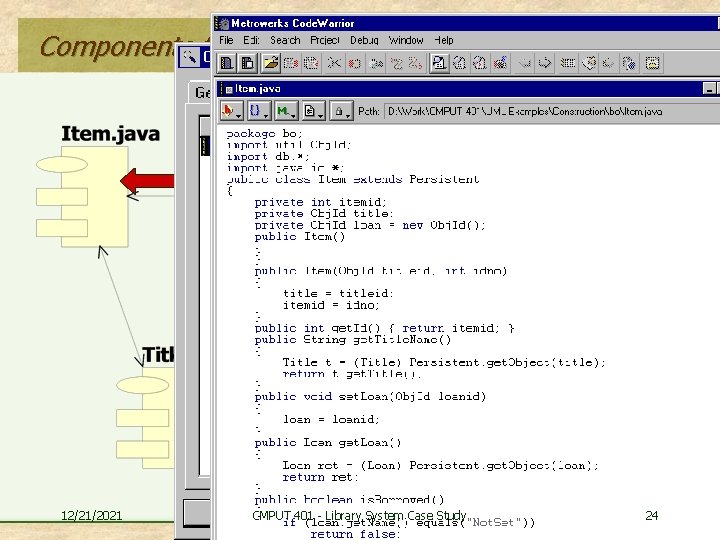The width and height of the screenshot is (720, 540).
Task: Click the second new document toolbar icon
Action: (248, 63)
